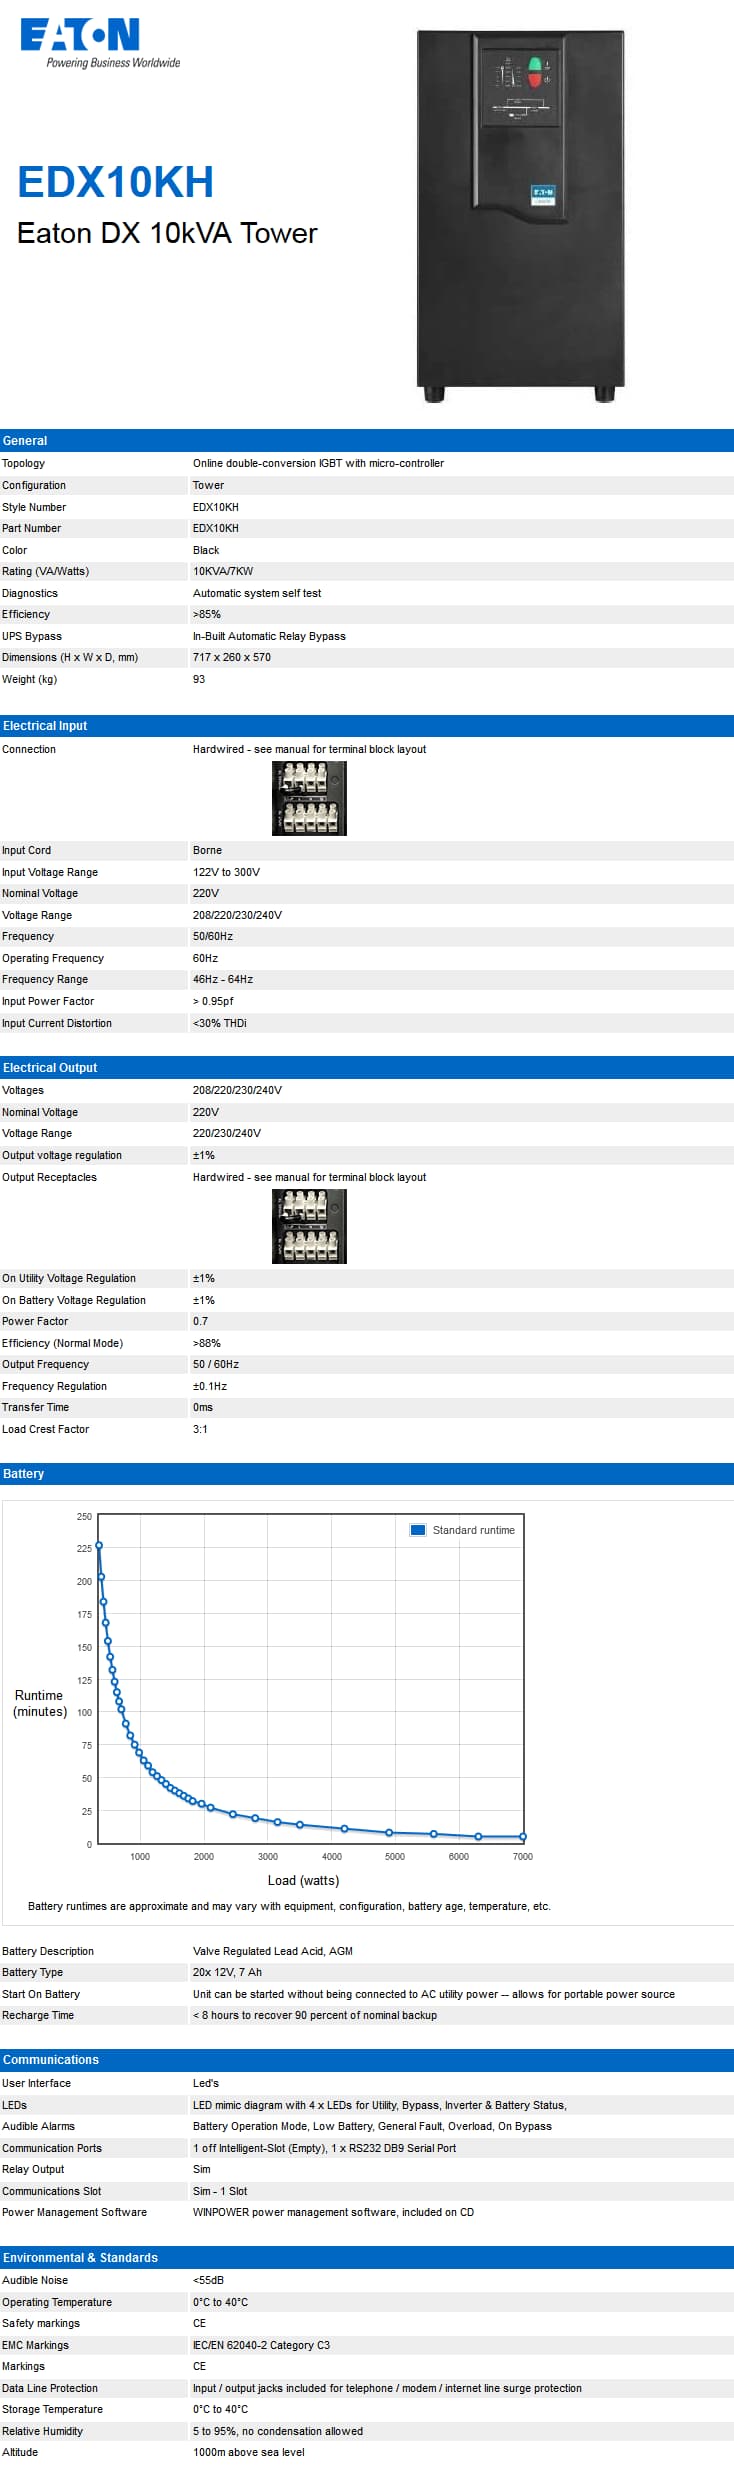Screen dimensions: 734x2466
Task: Select Audible Noise value <55dB
Action: (x=208, y=2280)
